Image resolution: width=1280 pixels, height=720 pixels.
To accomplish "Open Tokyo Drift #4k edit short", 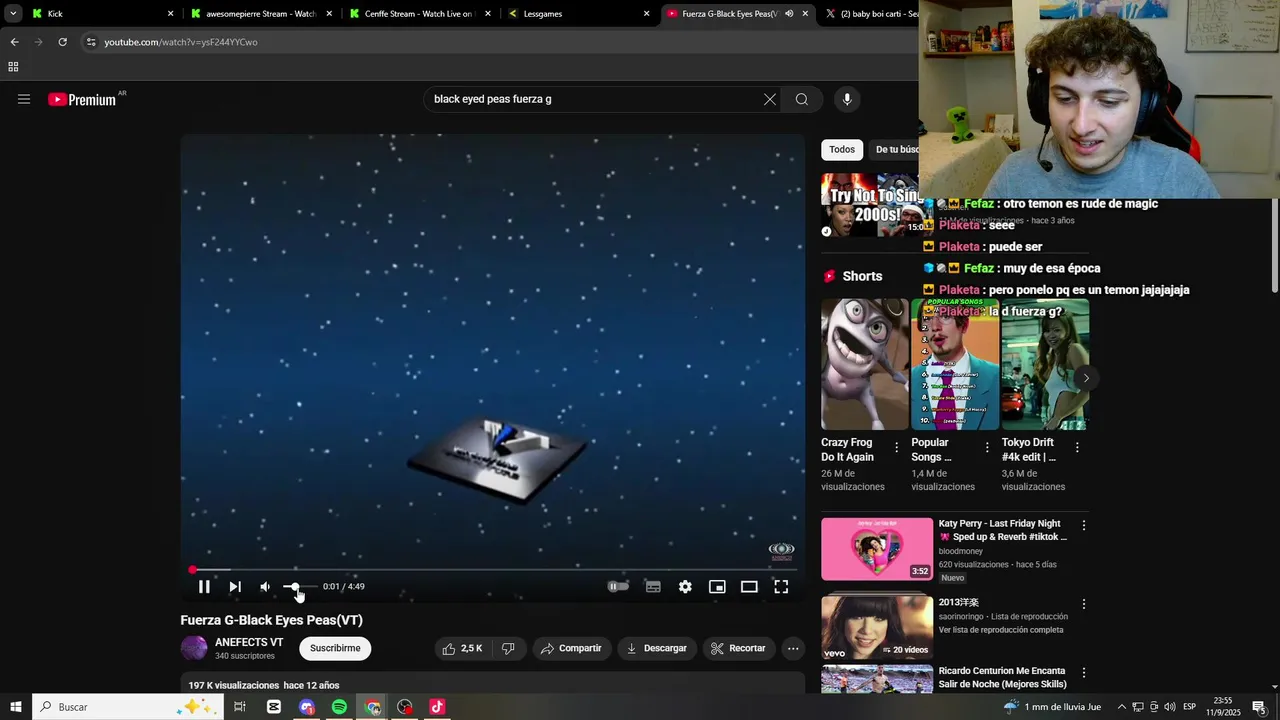I will click(x=1045, y=364).
